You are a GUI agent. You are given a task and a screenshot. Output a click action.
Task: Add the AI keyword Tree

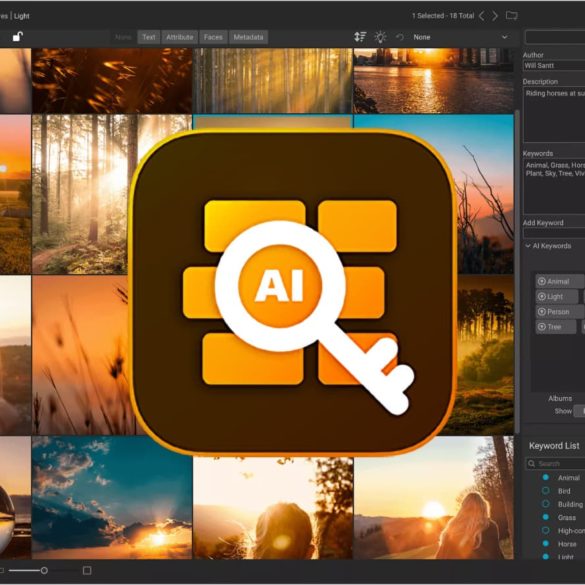556,327
